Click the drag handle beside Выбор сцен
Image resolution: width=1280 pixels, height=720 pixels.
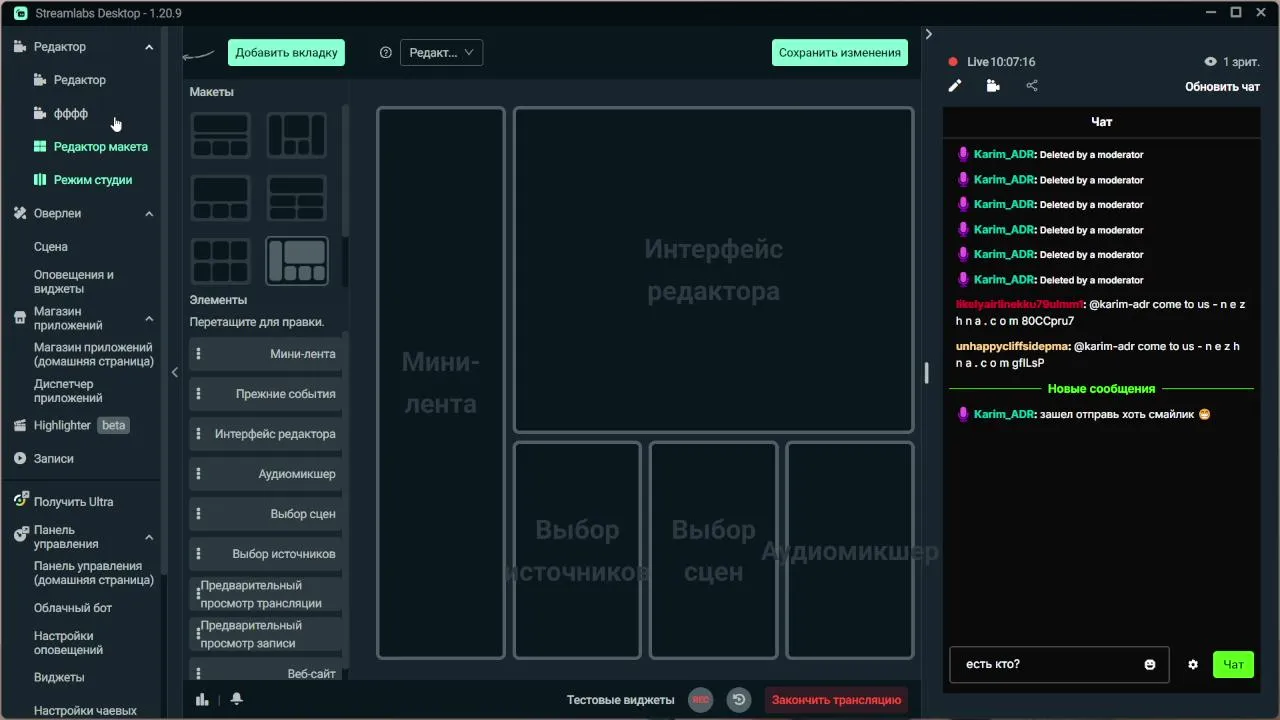coord(199,514)
